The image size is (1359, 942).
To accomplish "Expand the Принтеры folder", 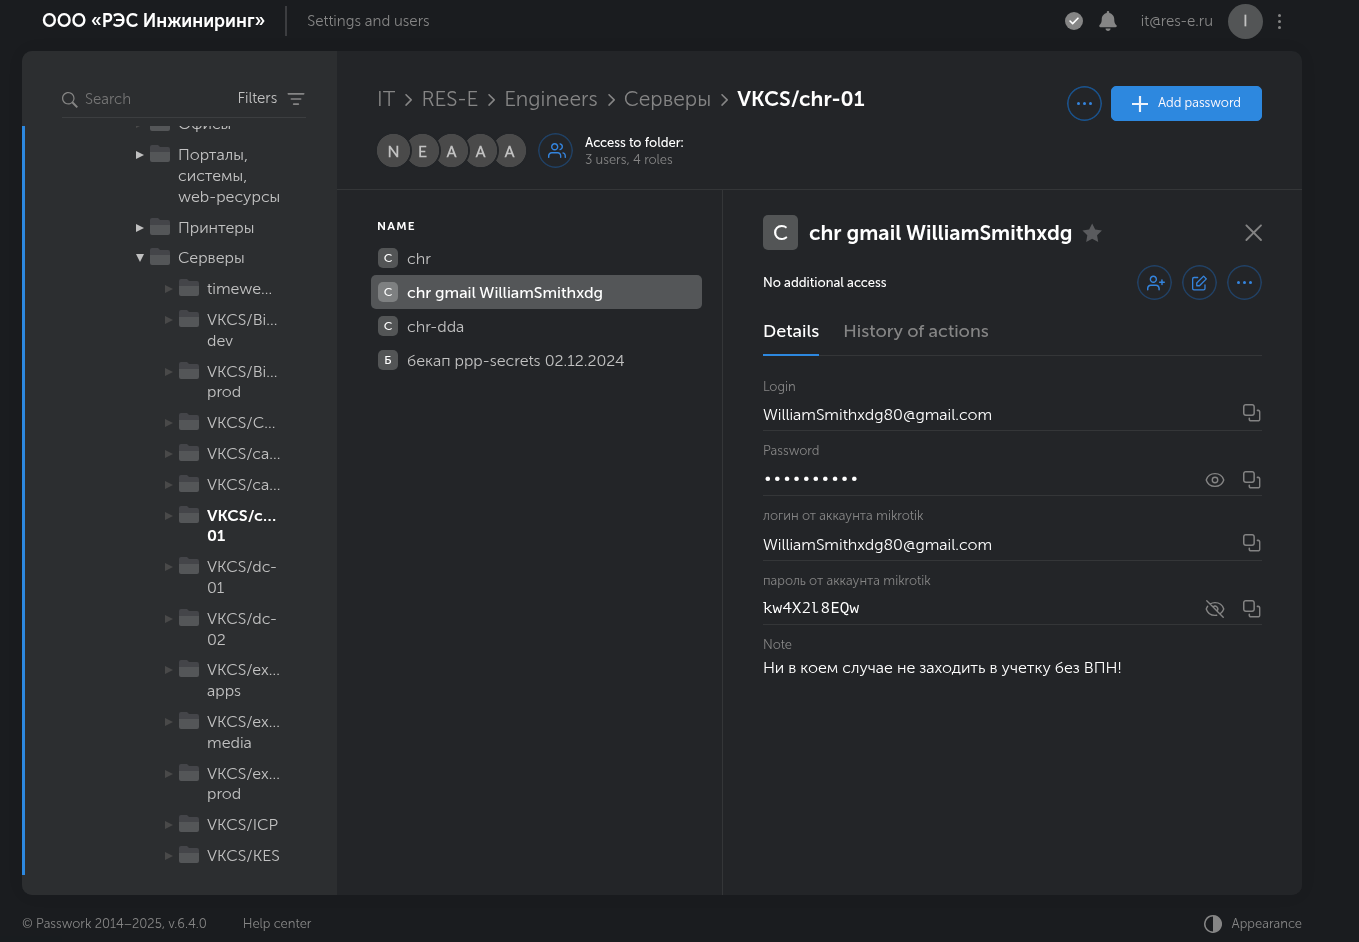I will point(140,228).
